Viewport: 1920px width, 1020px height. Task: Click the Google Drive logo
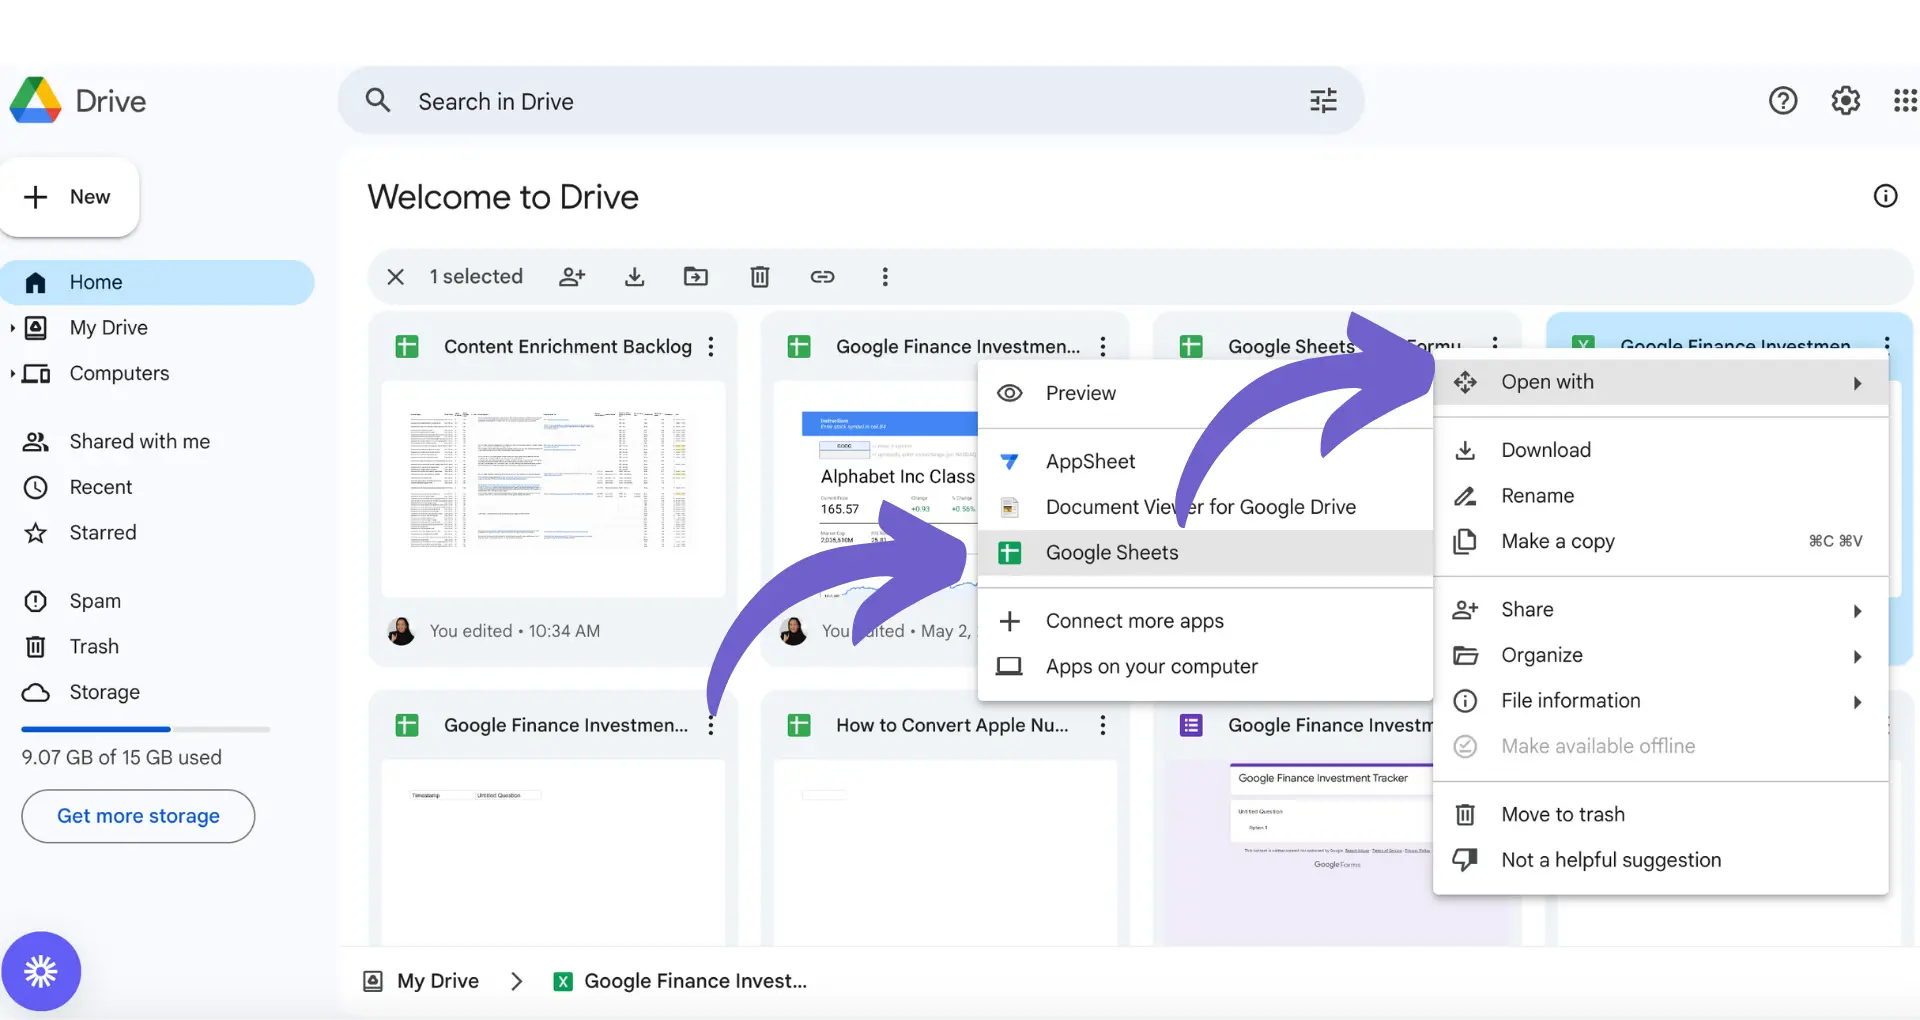(36, 101)
